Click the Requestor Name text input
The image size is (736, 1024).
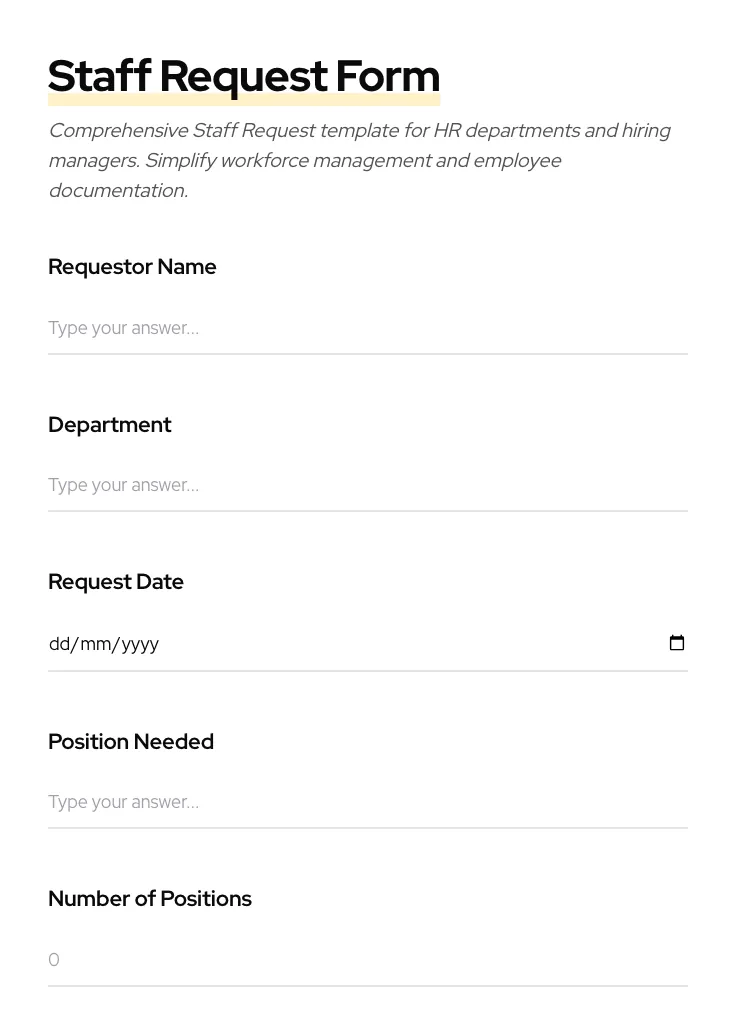point(300,328)
